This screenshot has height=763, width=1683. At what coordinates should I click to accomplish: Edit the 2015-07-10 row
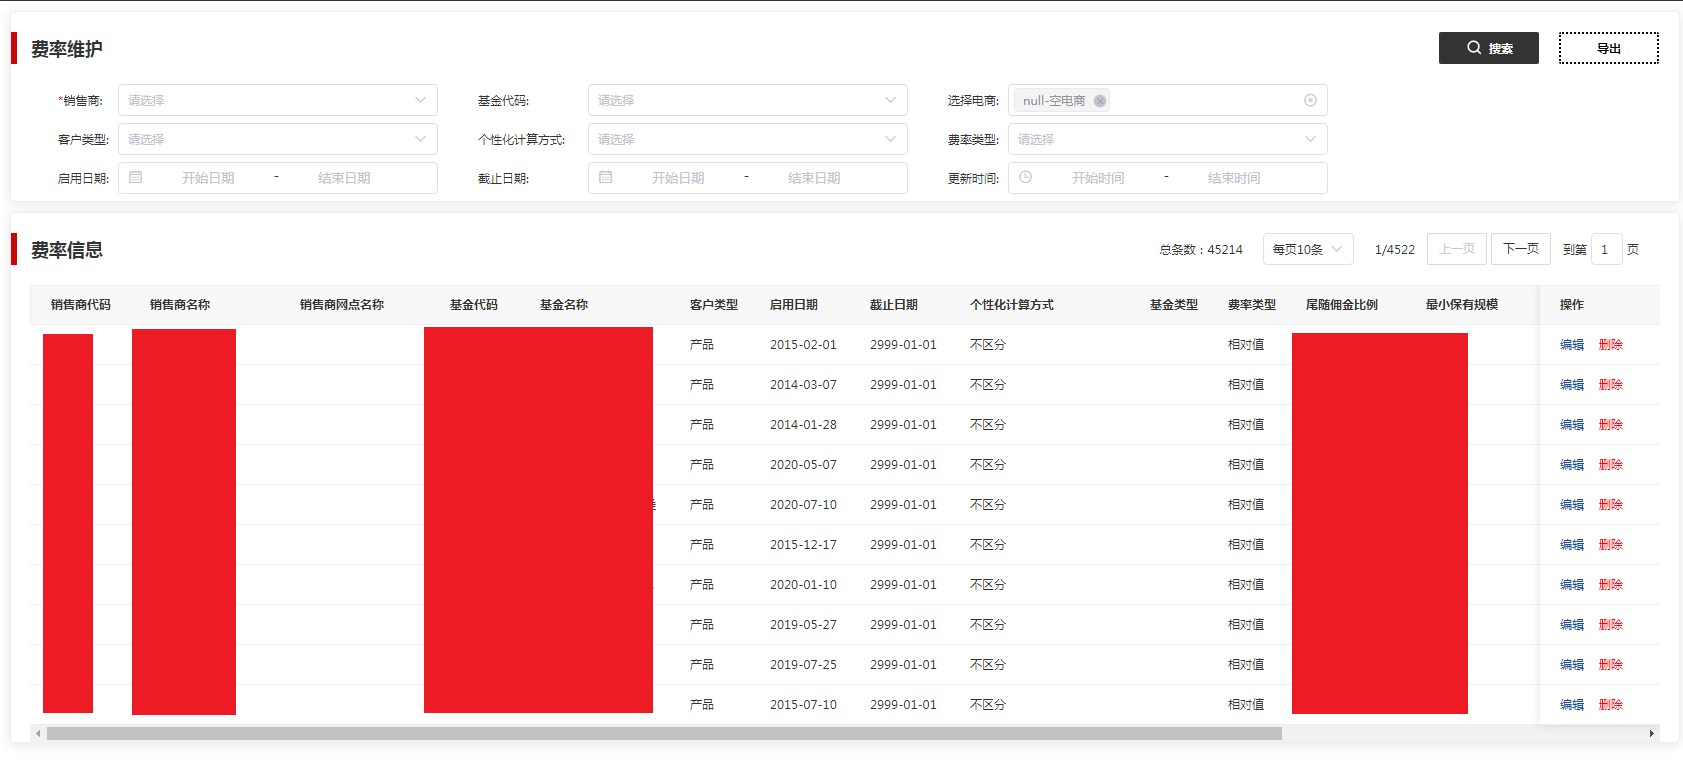[x=1572, y=705]
